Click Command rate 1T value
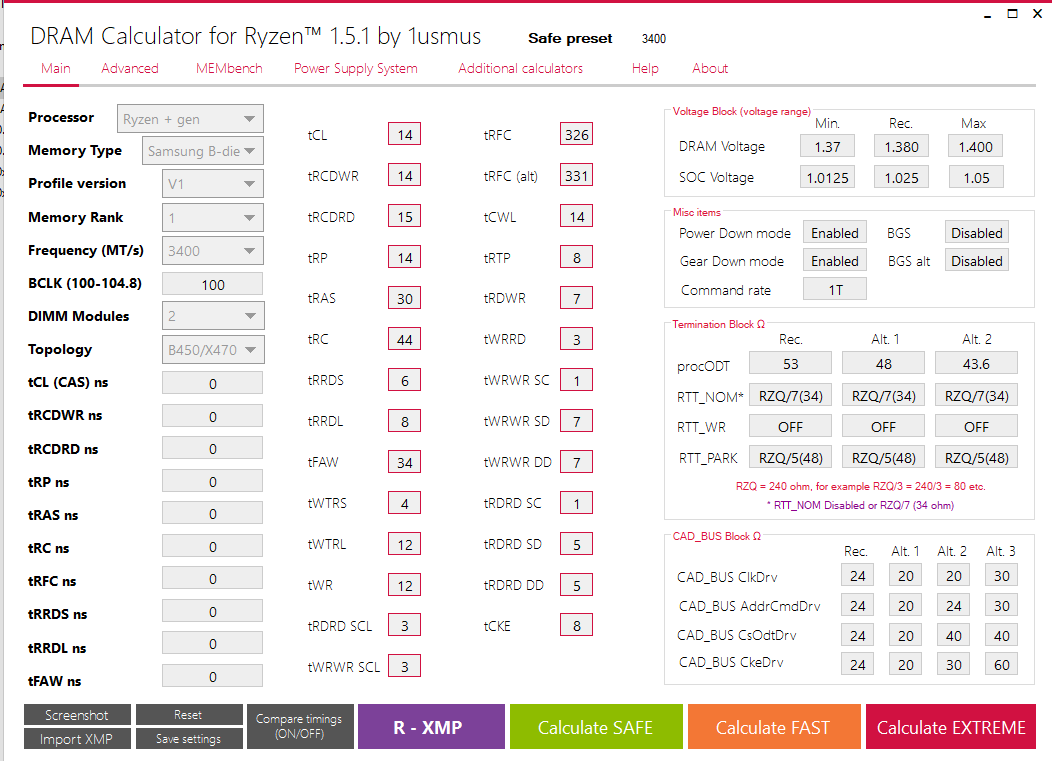 (835, 289)
